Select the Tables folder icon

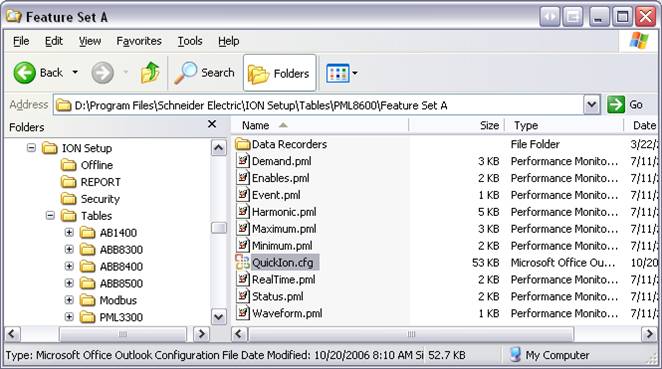pyautogui.click(x=68, y=215)
